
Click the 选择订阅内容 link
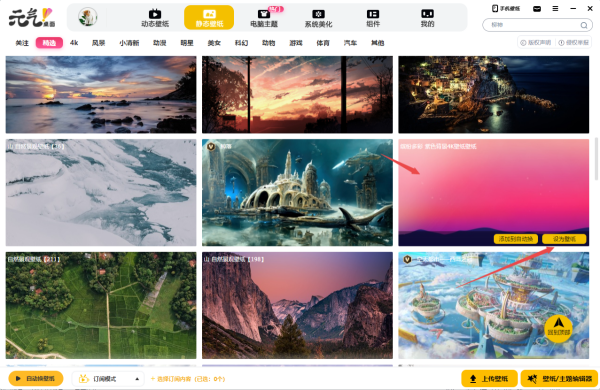tap(188, 379)
